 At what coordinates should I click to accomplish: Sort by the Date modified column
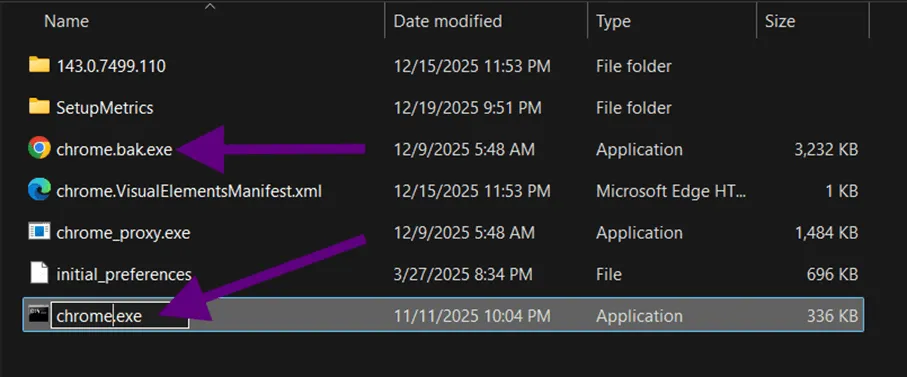[448, 21]
